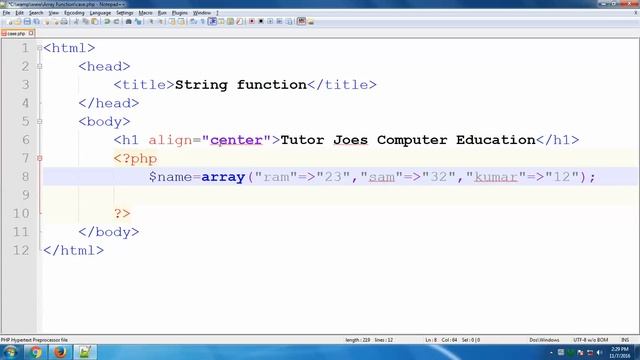This screenshot has height=360, width=640.
Task: Click the Start Recording macro icon
Action: (252, 22)
